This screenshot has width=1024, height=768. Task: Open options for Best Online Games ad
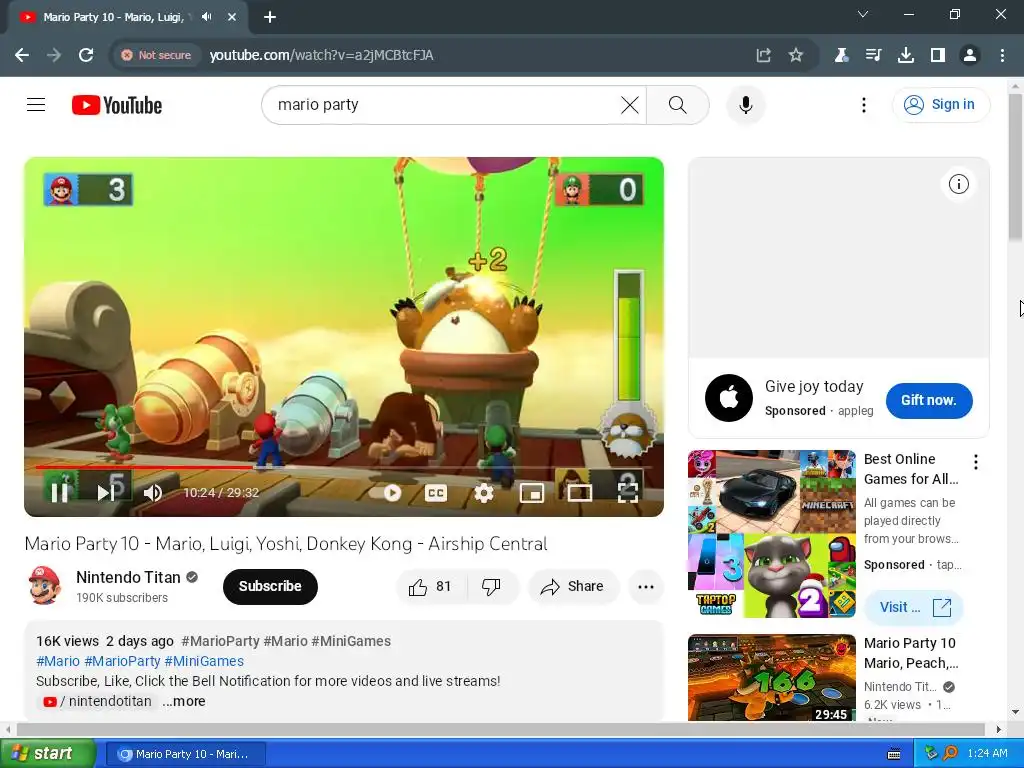pyautogui.click(x=976, y=462)
